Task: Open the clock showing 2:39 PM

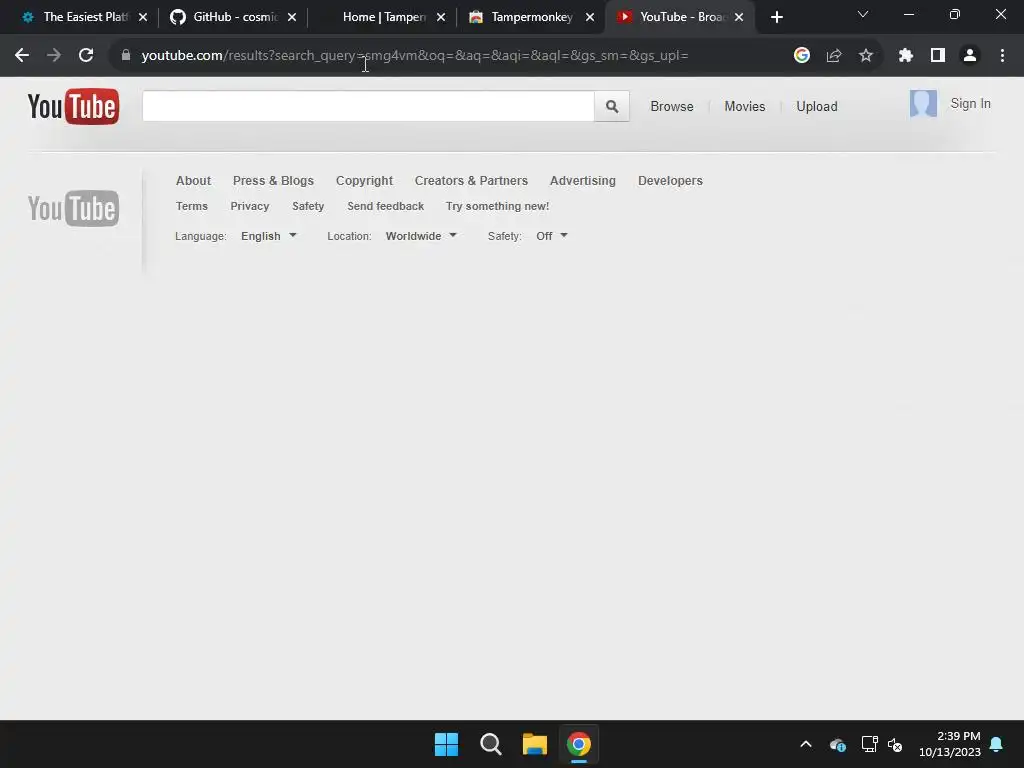Action: coord(950,744)
